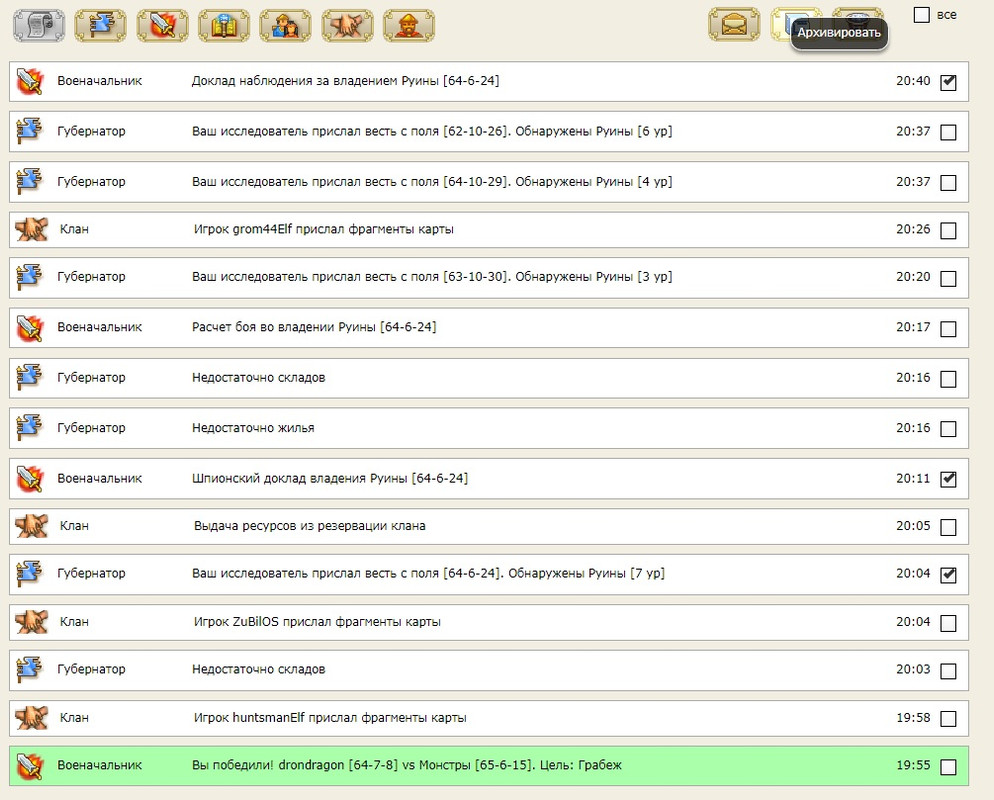
Task: Open 'Недостаточно жилья' message
Action: coord(253,428)
